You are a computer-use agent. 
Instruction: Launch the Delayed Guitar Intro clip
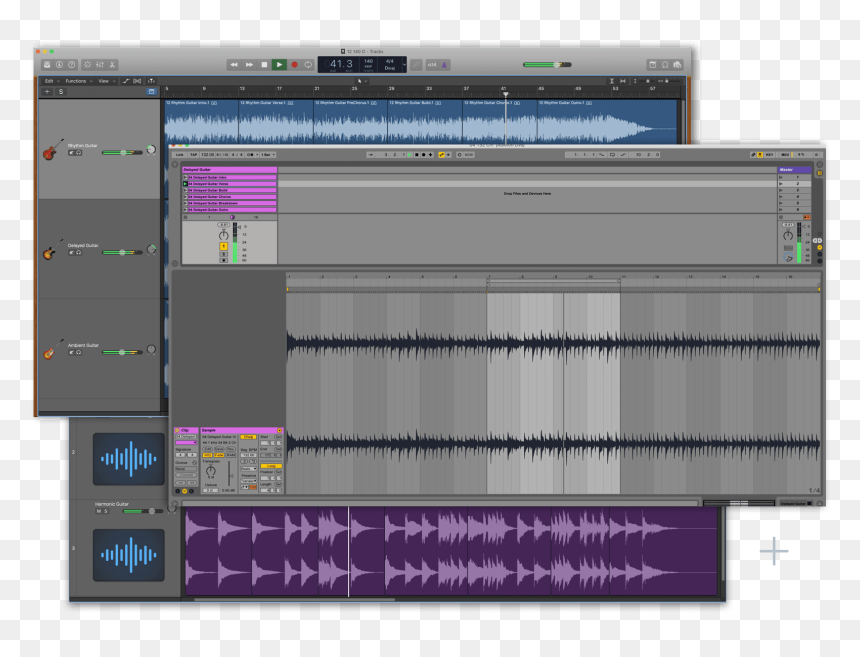point(185,178)
